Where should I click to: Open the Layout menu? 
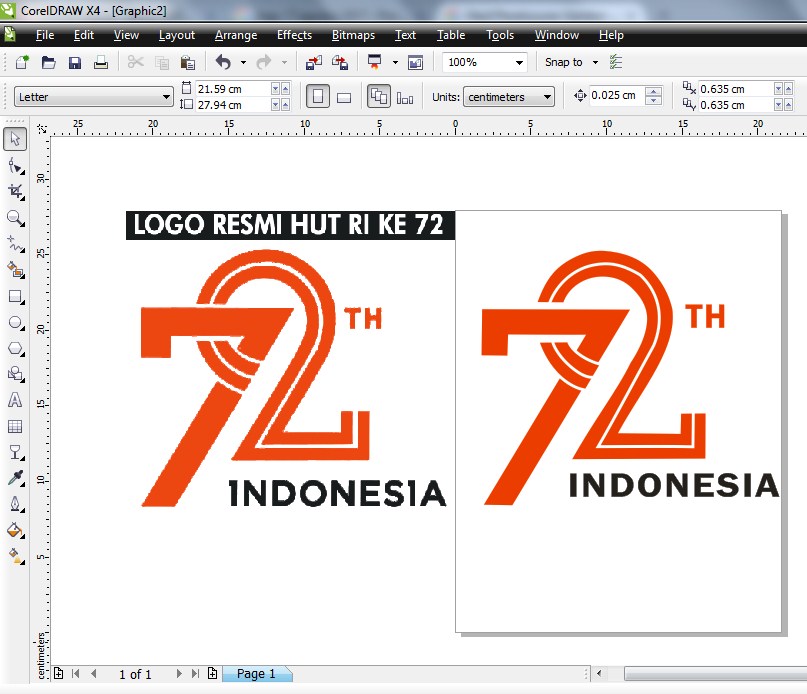click(177, 35)
